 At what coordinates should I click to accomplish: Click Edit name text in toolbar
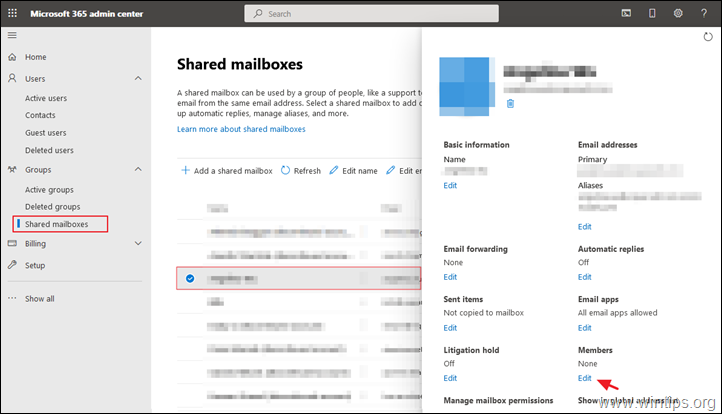pos(360,171)
